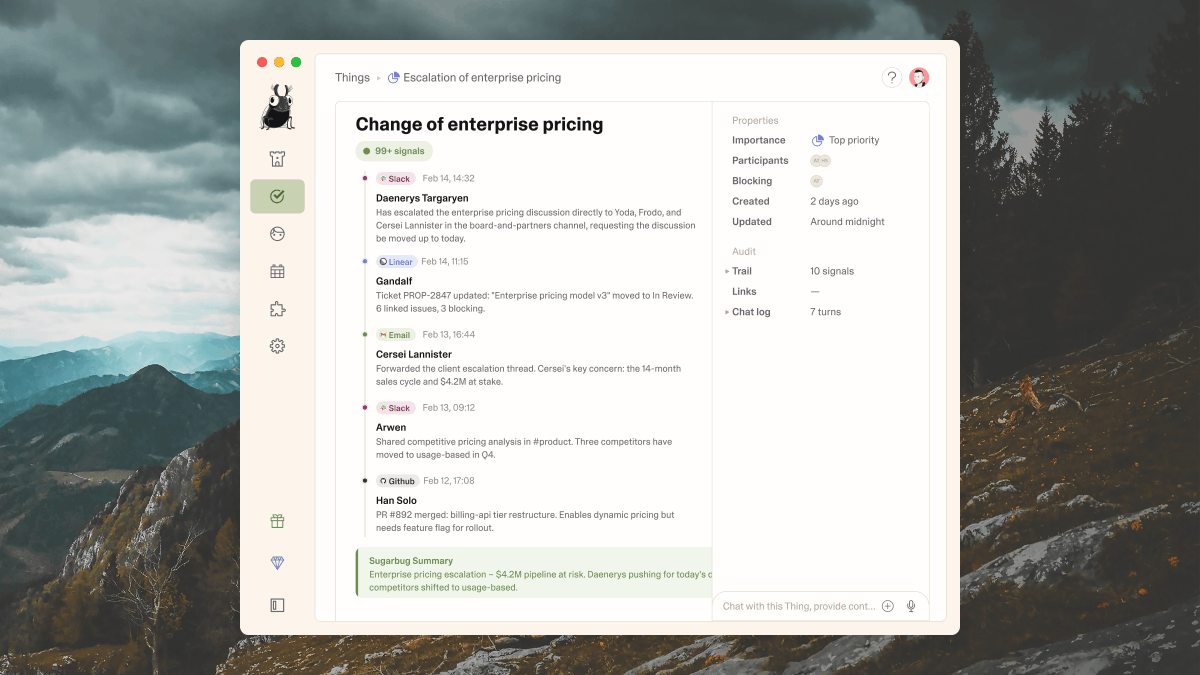Viewport: 1200px width, 675px height.
Task: Open the face People sidebar icon
Action: point(277,234)
